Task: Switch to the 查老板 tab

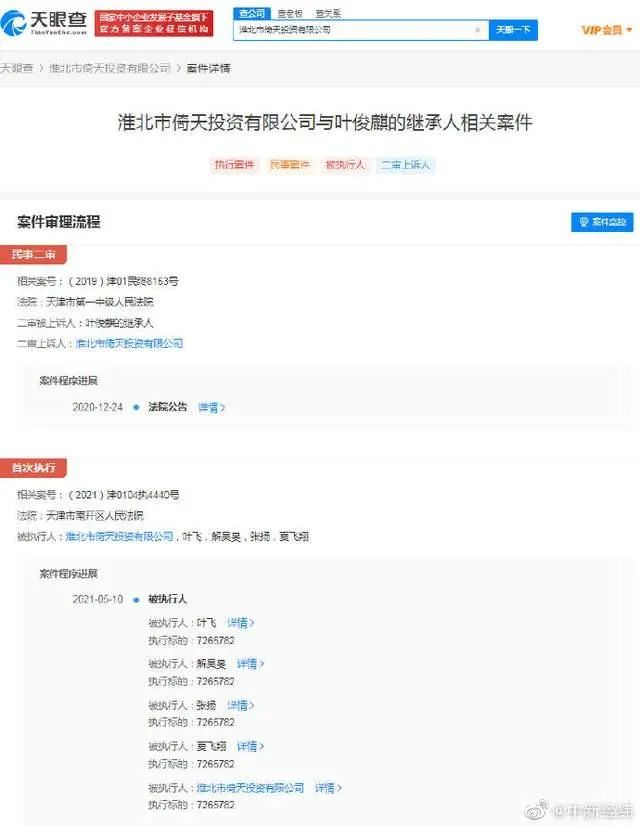Action: tap(290, 14)
